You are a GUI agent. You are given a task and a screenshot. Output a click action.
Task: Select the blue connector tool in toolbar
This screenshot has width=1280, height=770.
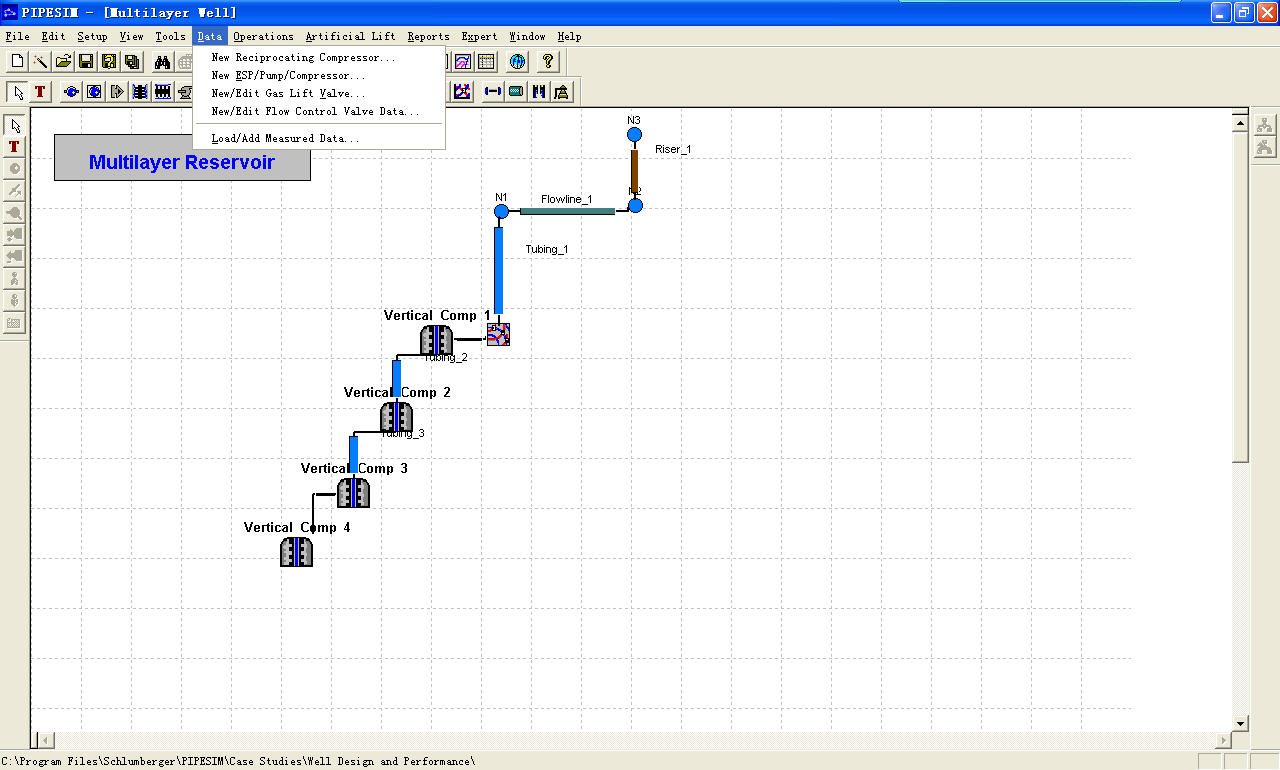pos(493,92)
